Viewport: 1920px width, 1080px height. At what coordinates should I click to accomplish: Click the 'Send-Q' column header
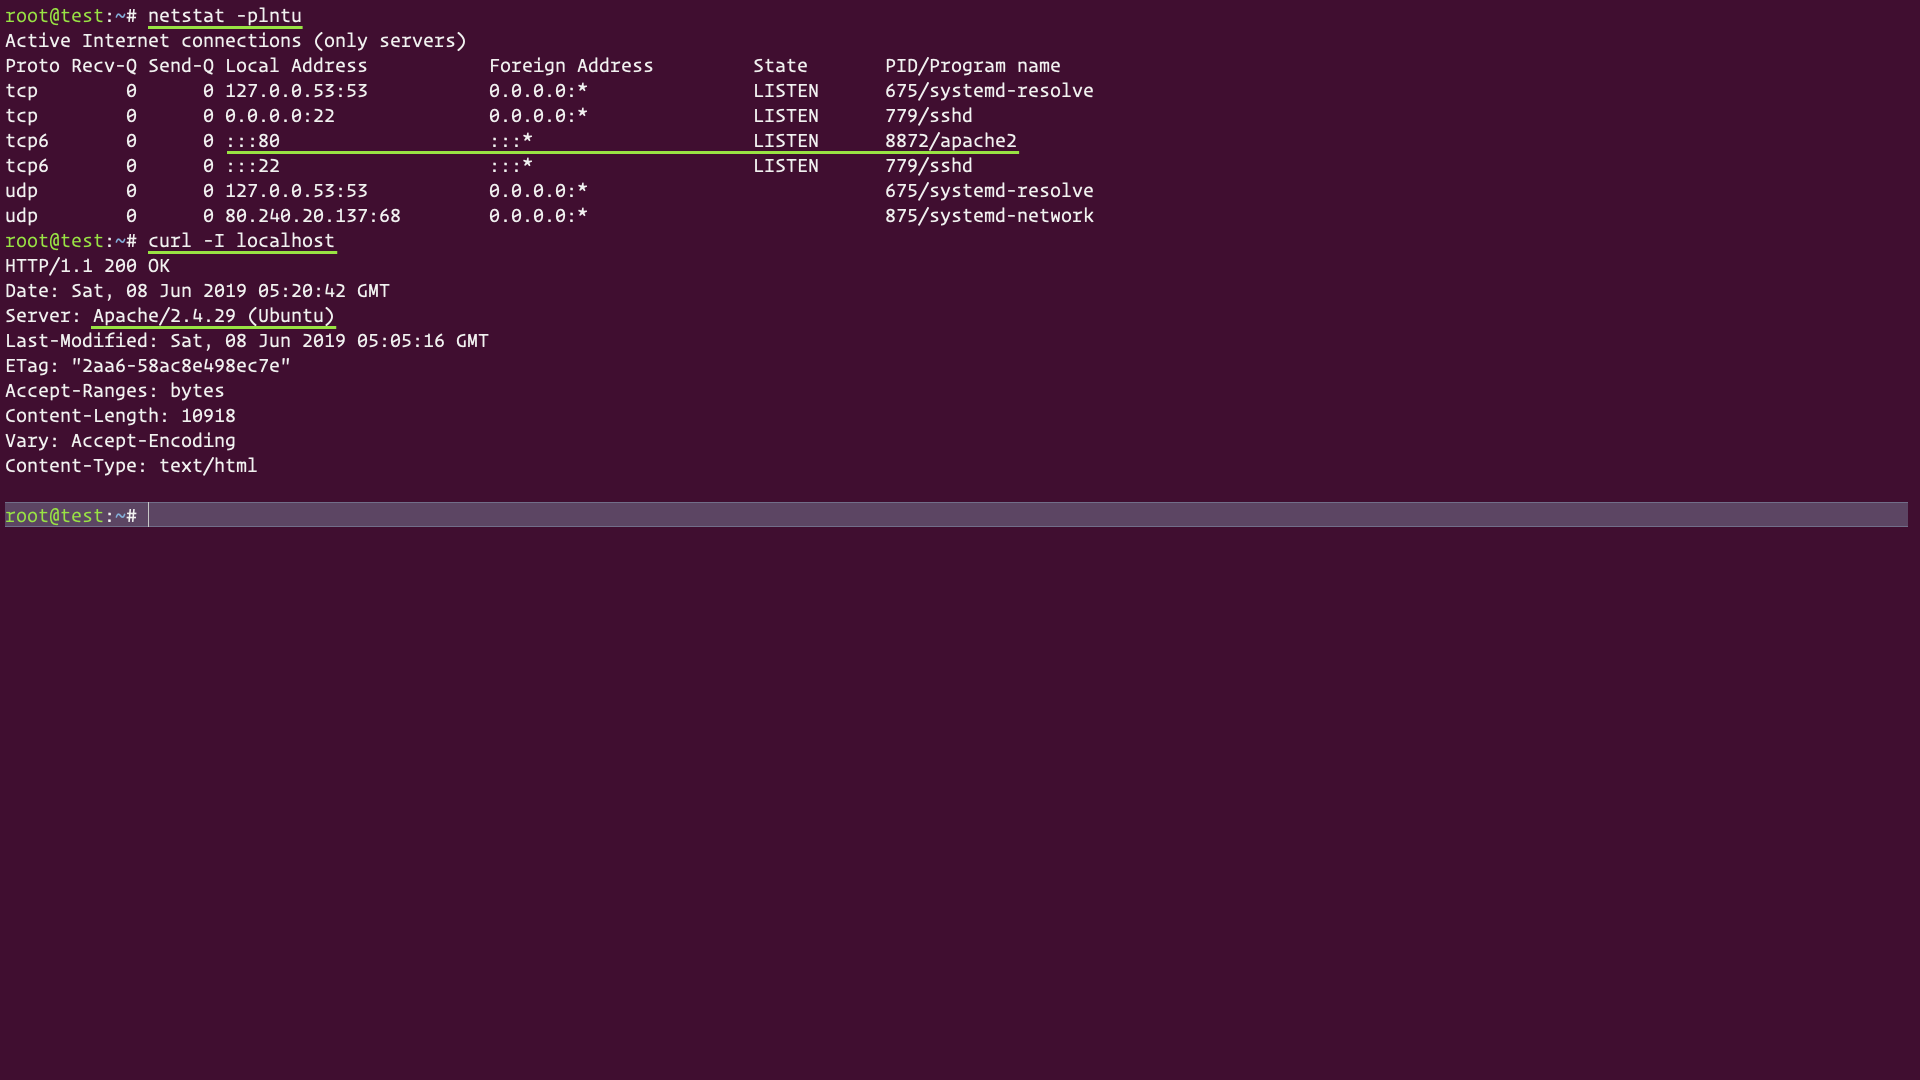181,66
